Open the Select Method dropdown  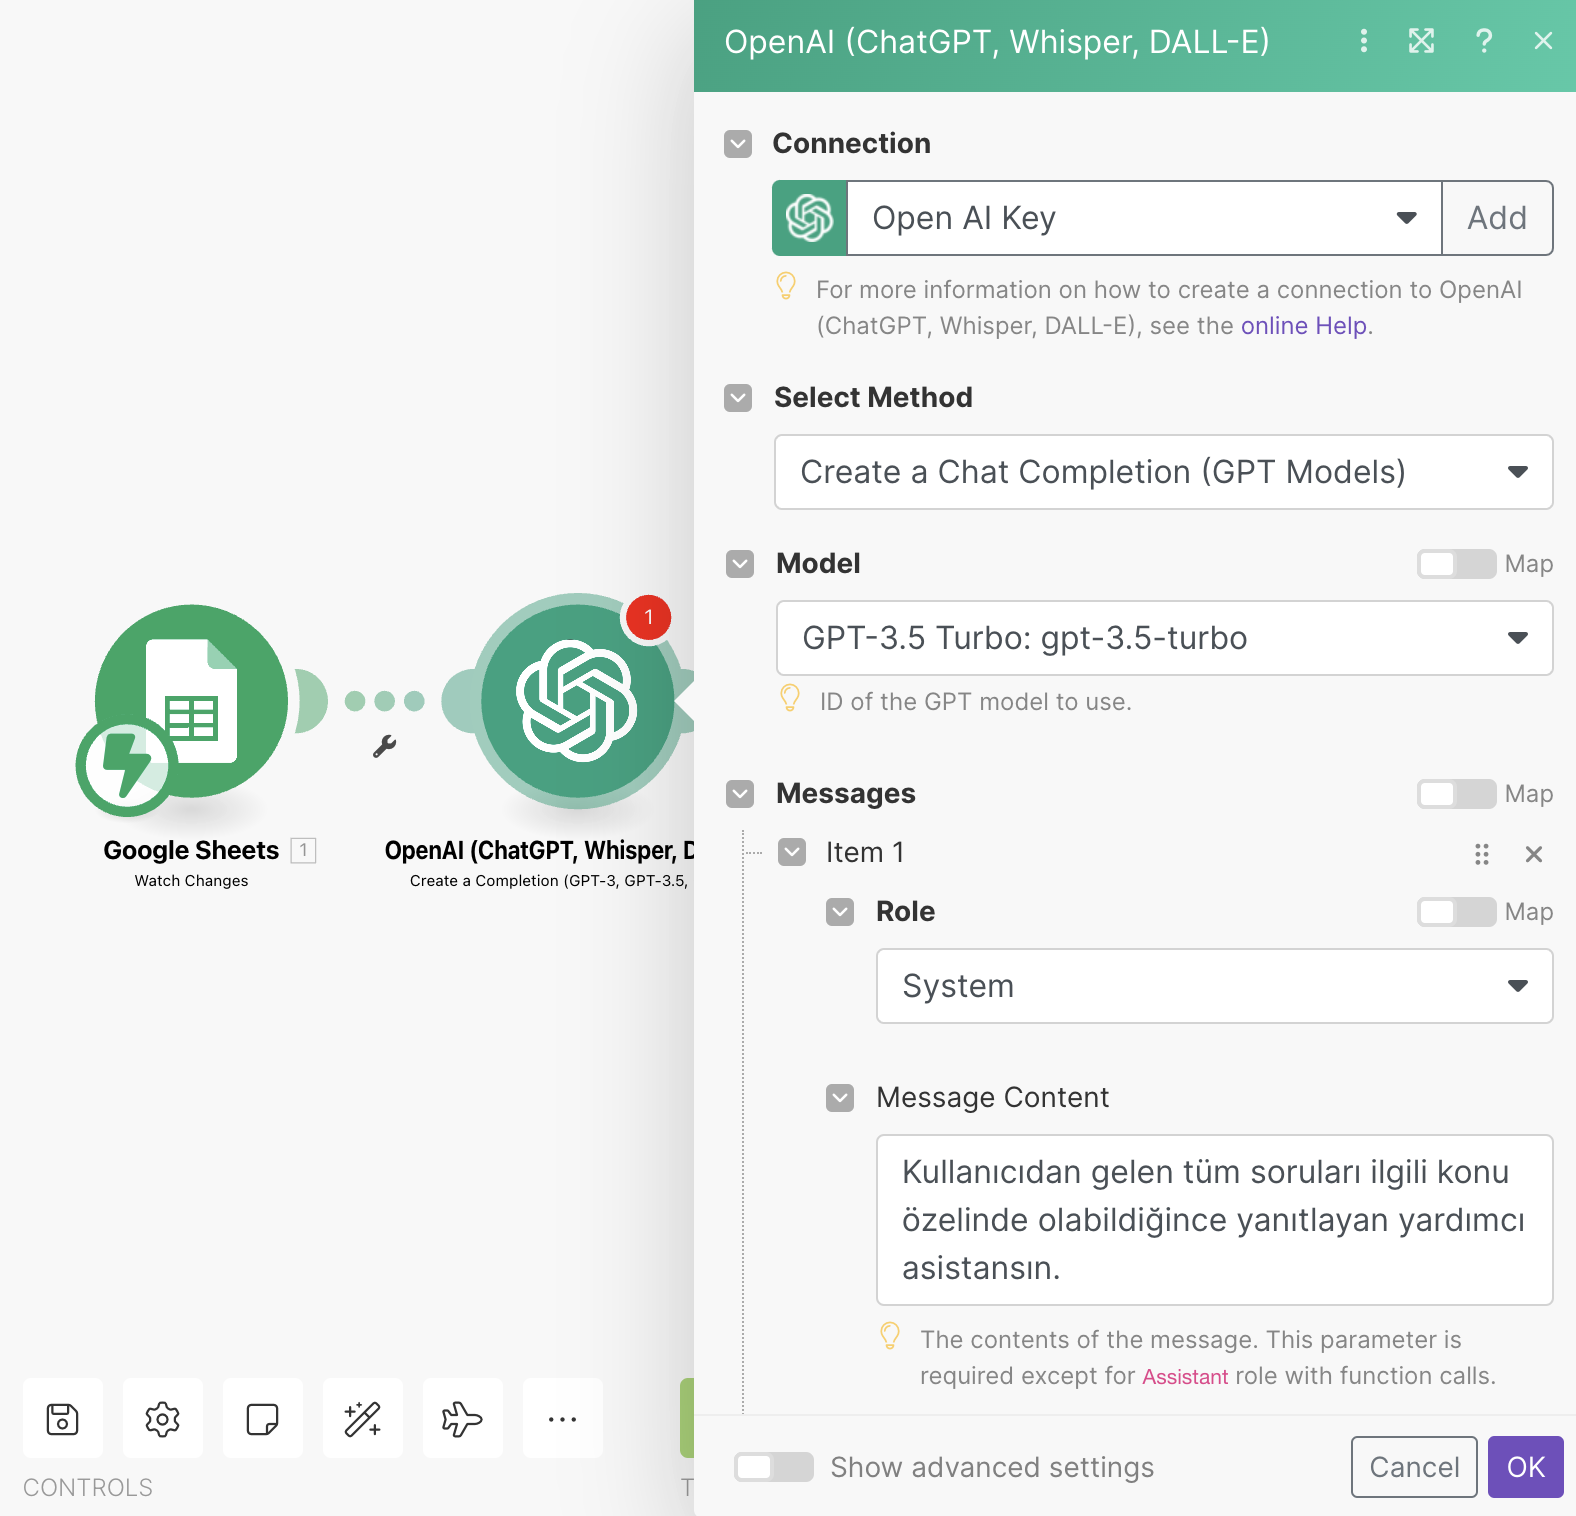pyautogui.click(x=1164, y=472)
